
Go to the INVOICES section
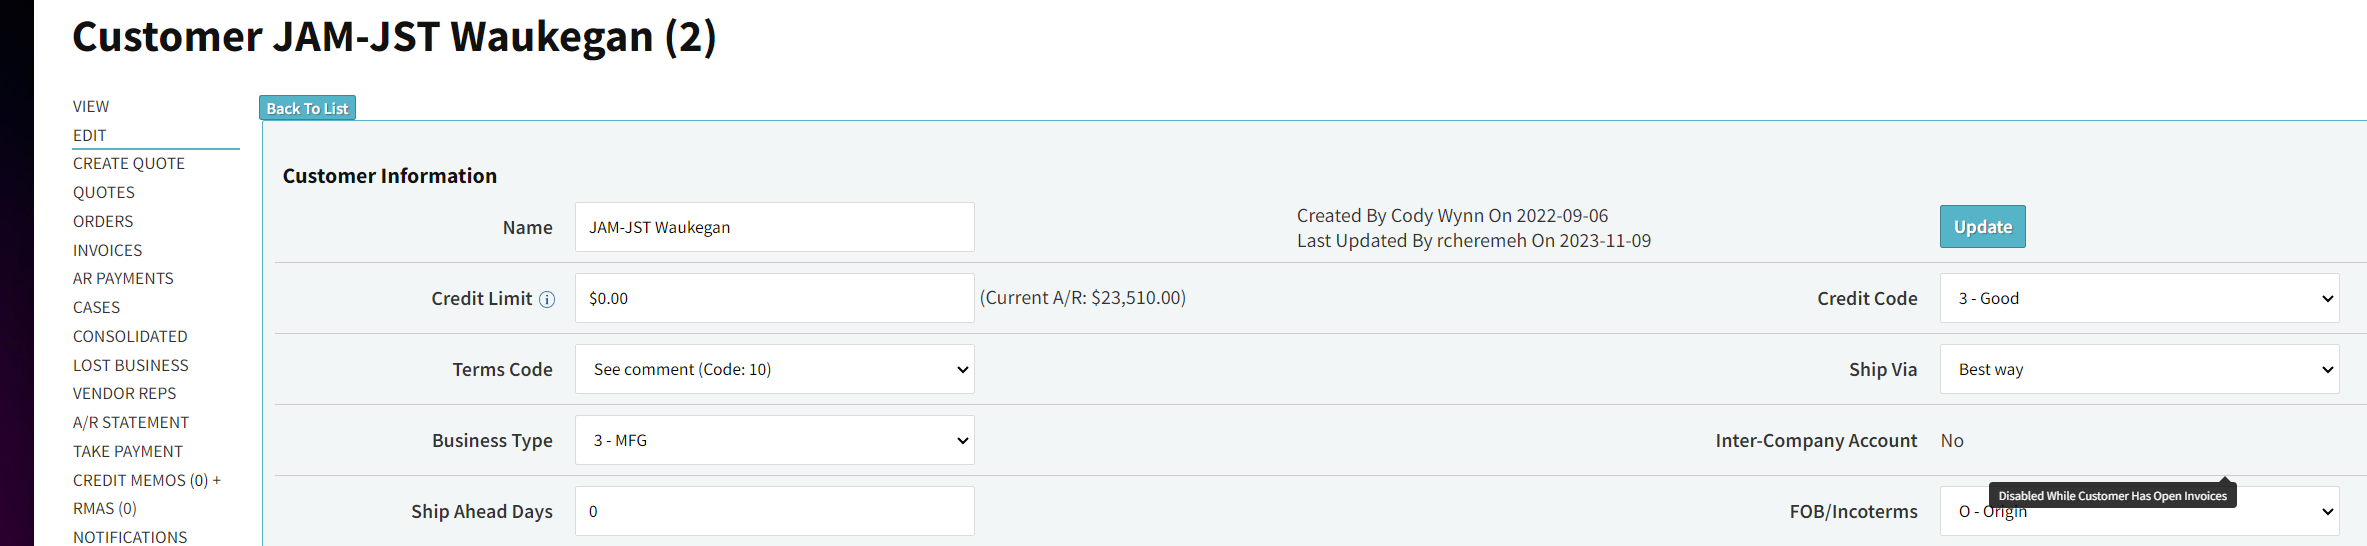click(x=108, y=250)
